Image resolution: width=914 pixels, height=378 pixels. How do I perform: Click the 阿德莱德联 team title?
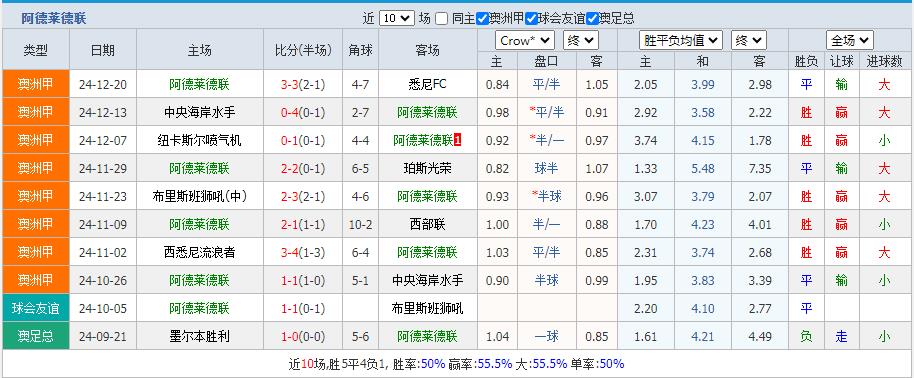(54, 19)
